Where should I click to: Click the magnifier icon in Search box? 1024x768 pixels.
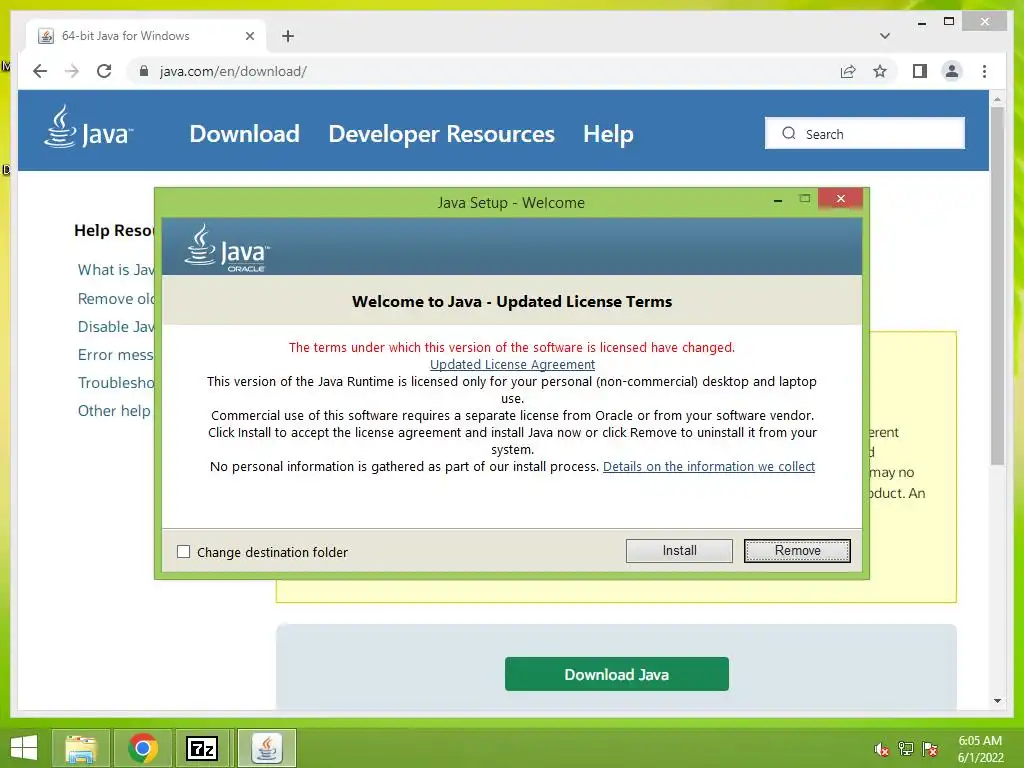pyautogui.click(x=789, y=133)
